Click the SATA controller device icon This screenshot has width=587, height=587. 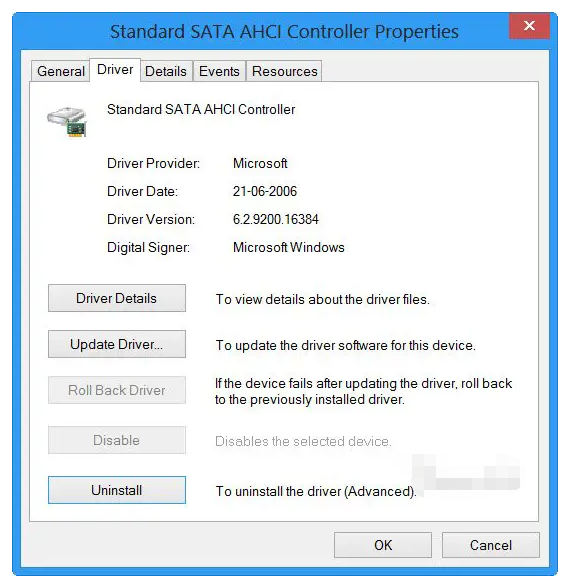(67, 122)
